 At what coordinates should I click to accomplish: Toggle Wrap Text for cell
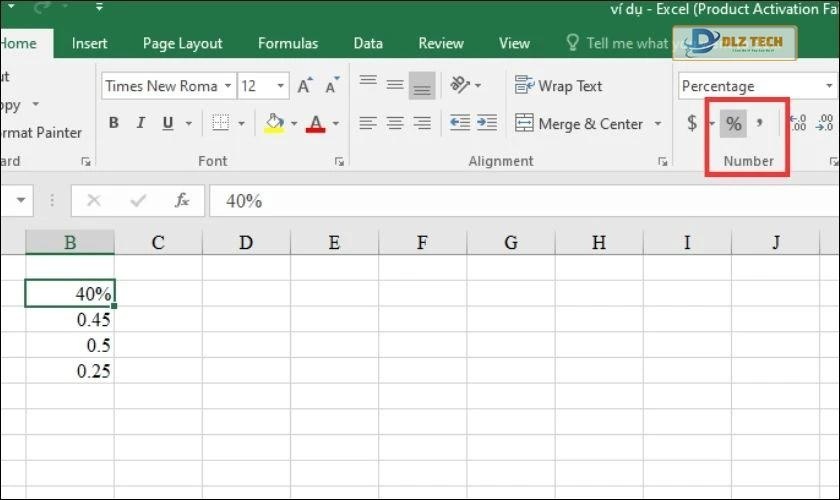[x=559, y=86]
